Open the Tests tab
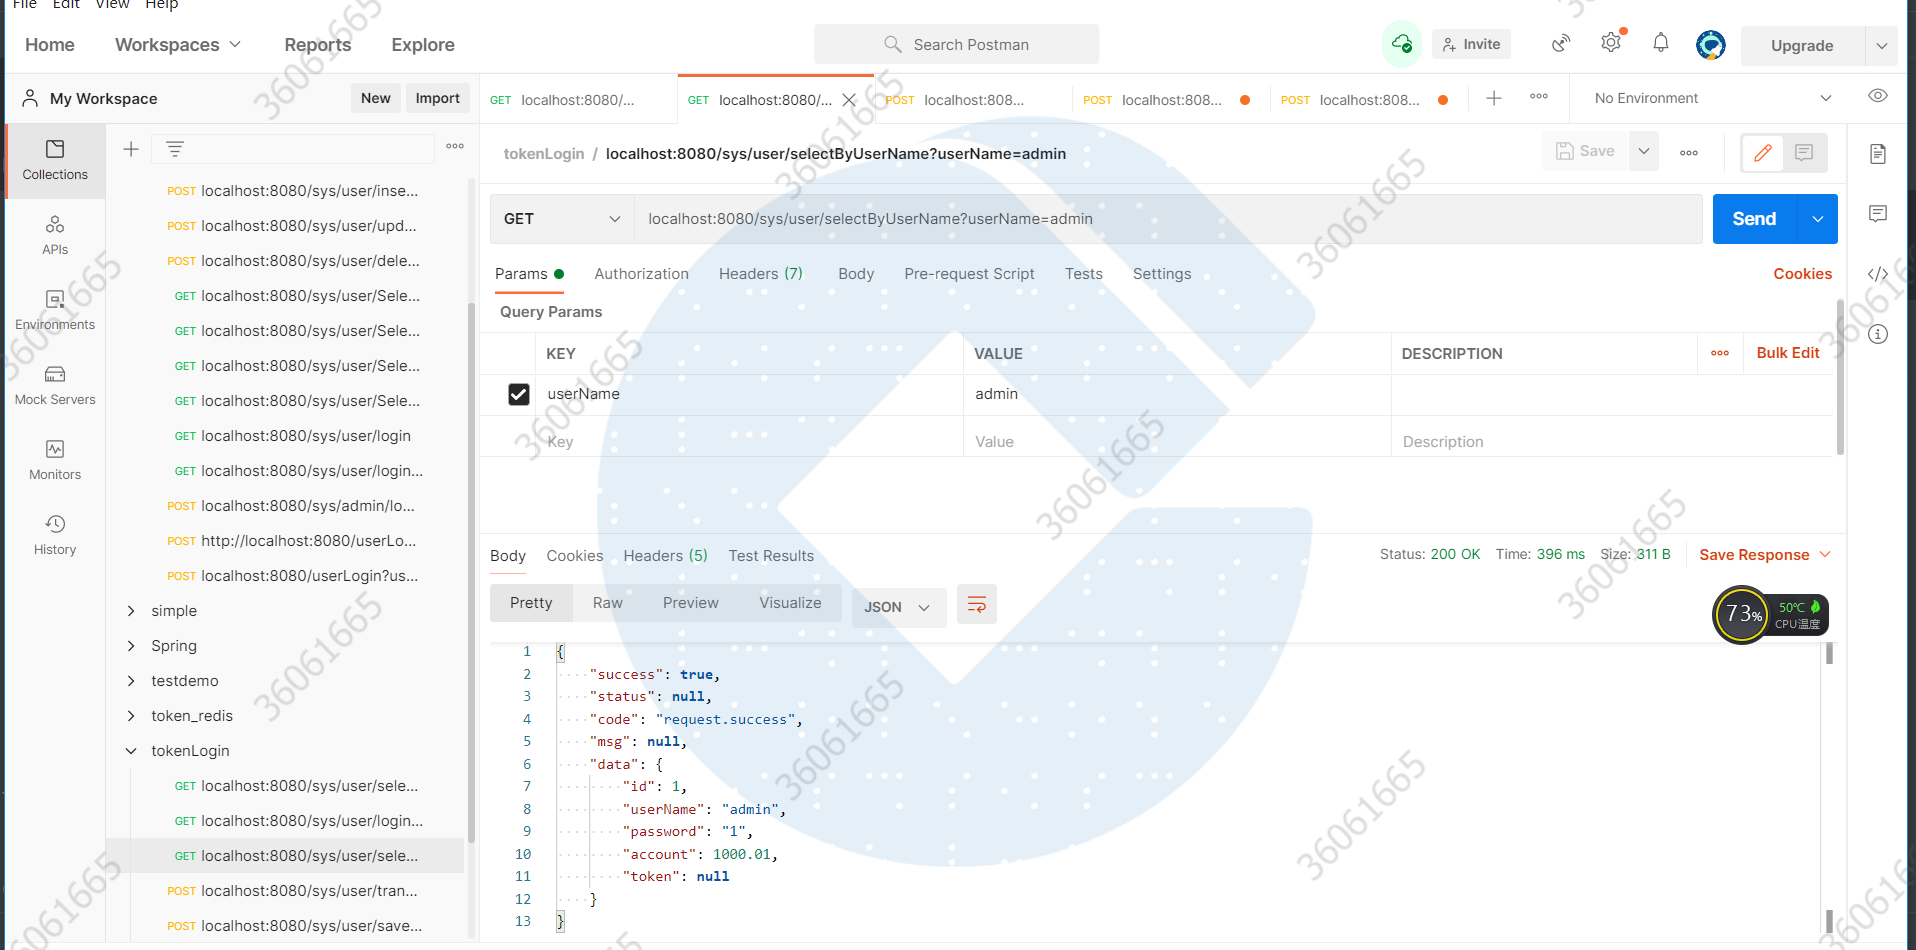1916x950 pixels. [x=1083, y=274]
